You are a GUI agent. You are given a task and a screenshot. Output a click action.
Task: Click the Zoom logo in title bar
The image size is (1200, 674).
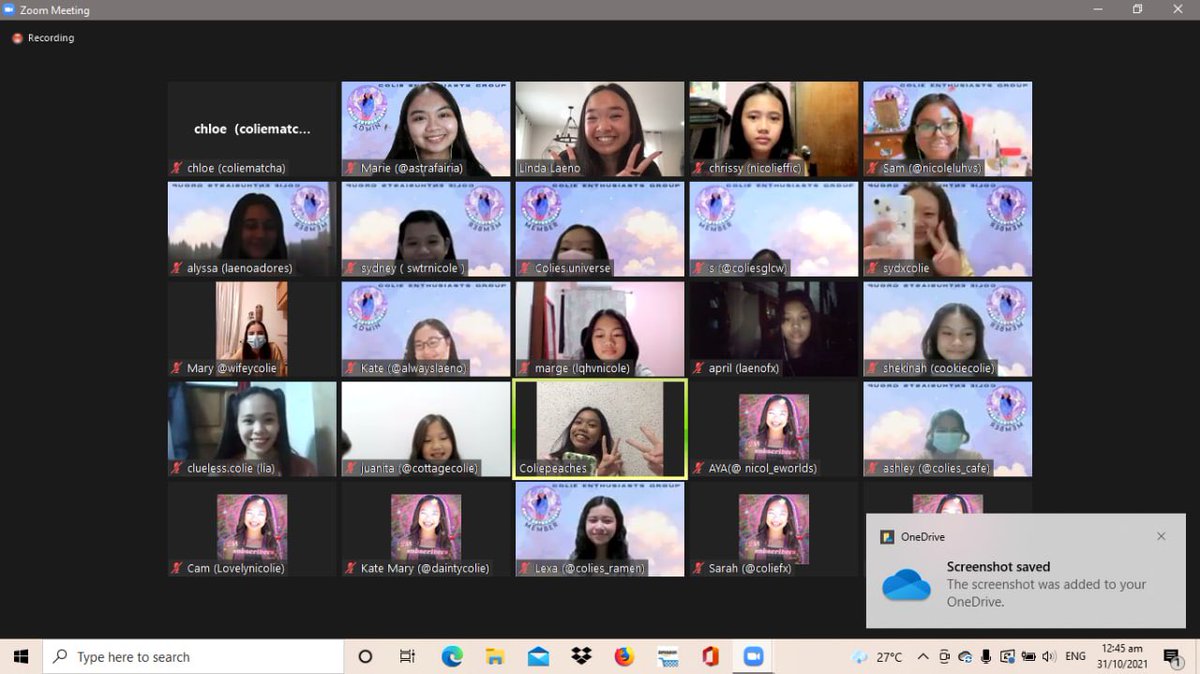pos(9,10)
